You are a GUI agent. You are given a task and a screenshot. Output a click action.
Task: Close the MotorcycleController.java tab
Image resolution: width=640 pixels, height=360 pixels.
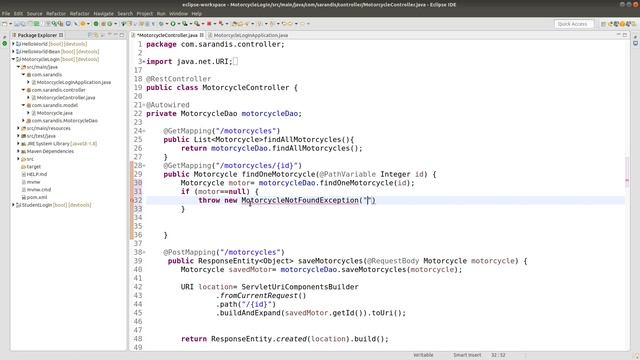[201, 35]
